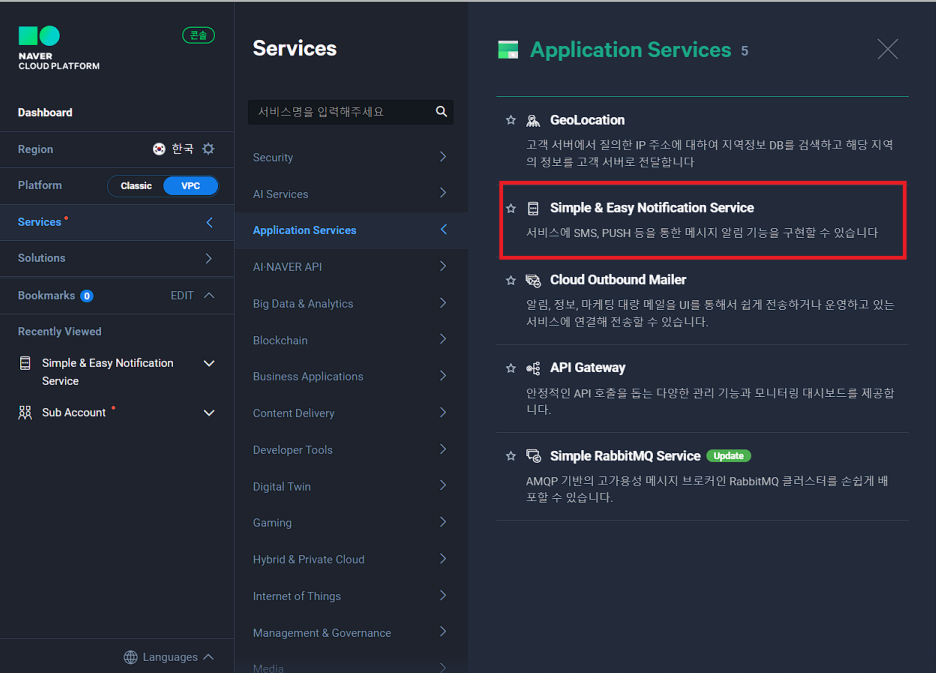Click the green 콘솔 badge
The height and width of the screenshot is (673, 936).
coord(198,35)
